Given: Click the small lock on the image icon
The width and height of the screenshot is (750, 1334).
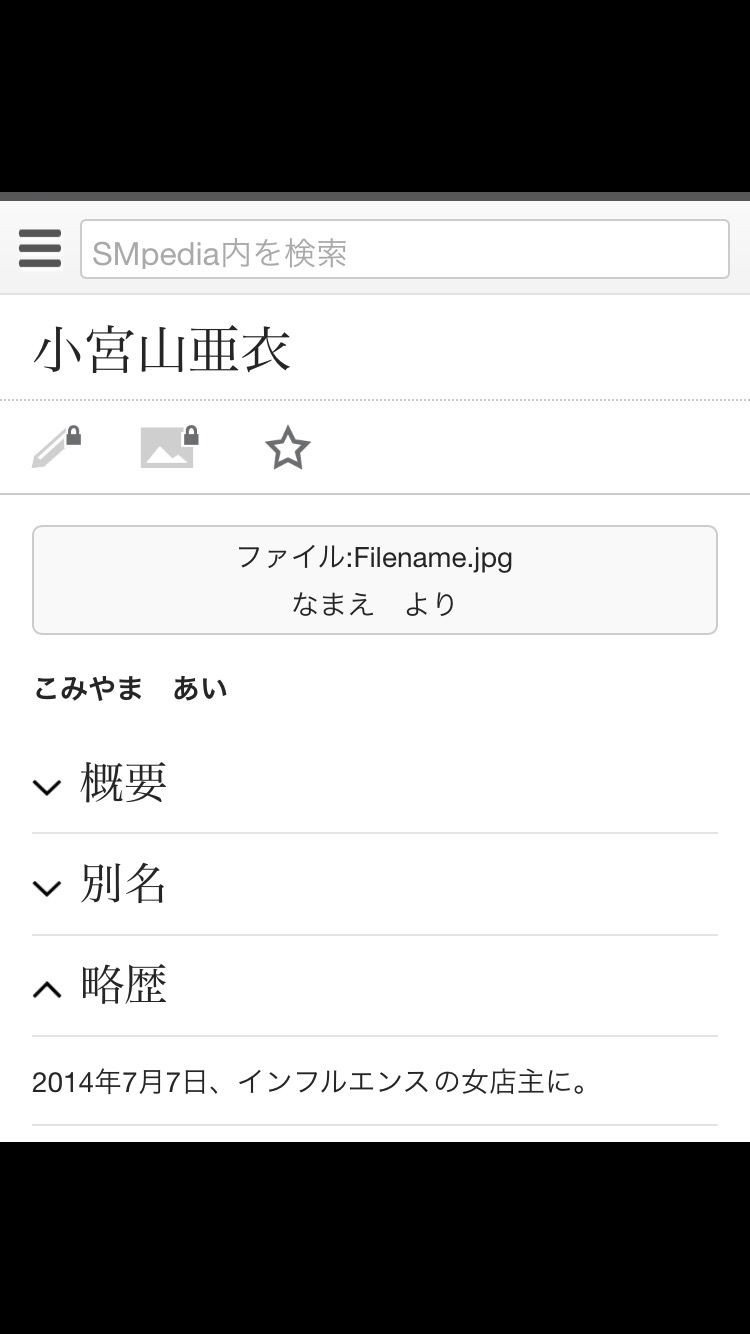Looking at the screenshot, I should [x=191, y=436].
